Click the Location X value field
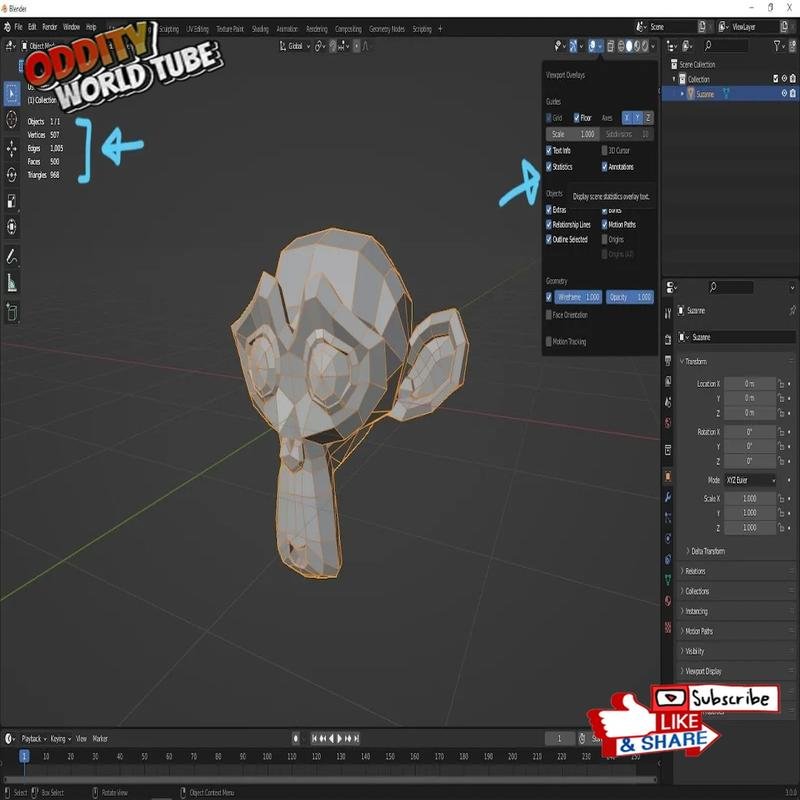Image resolution: width=800 pixels, height=800 pixels. [750, 384]
